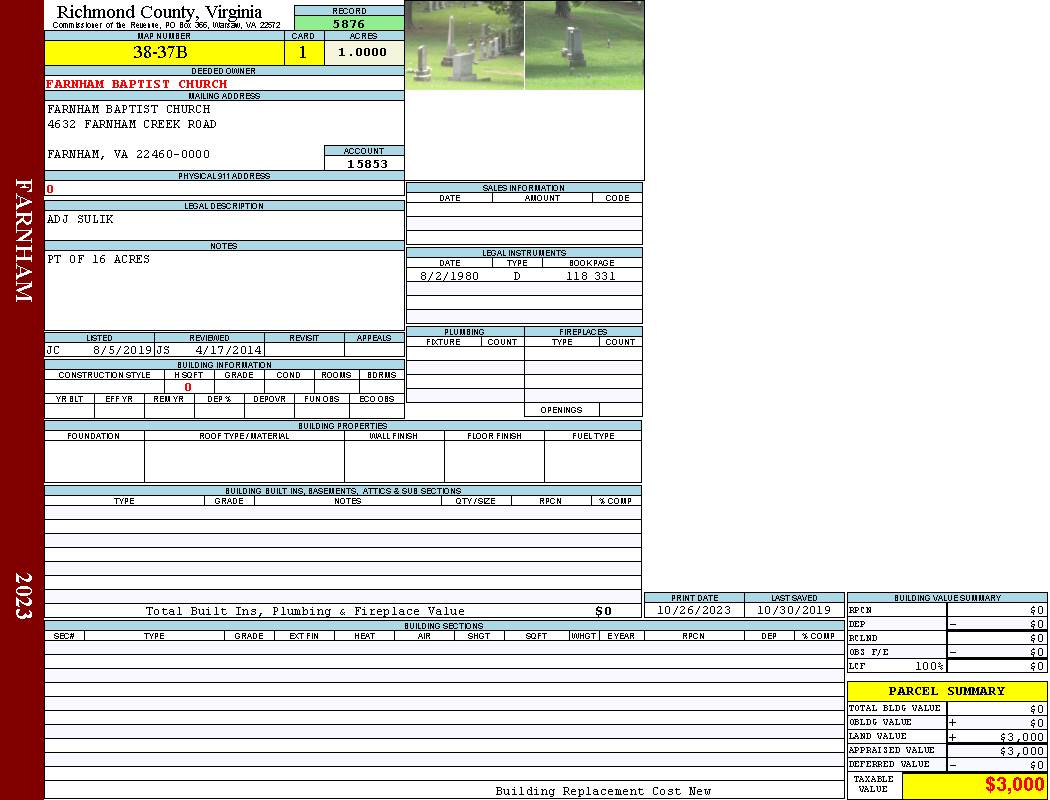Select the acres value 1.0000

point(362,53)
